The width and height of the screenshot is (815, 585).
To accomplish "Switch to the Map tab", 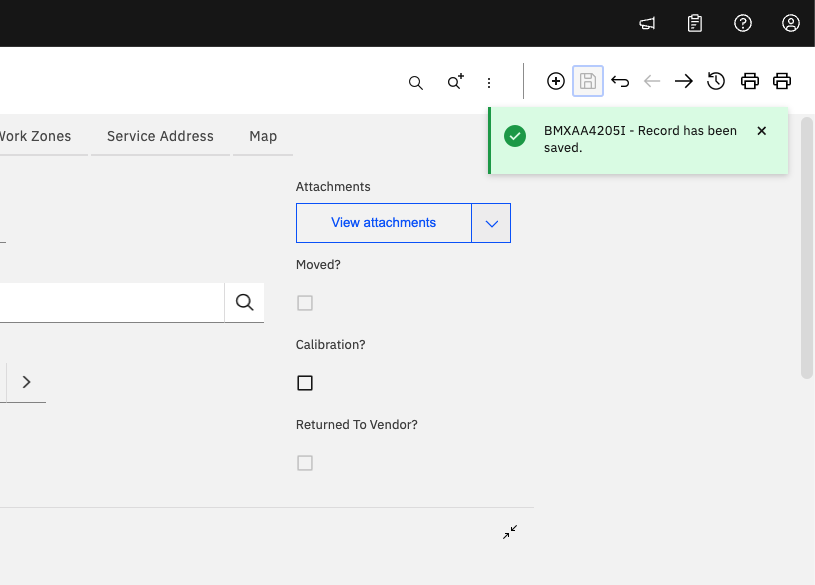I will coord(263,136).
